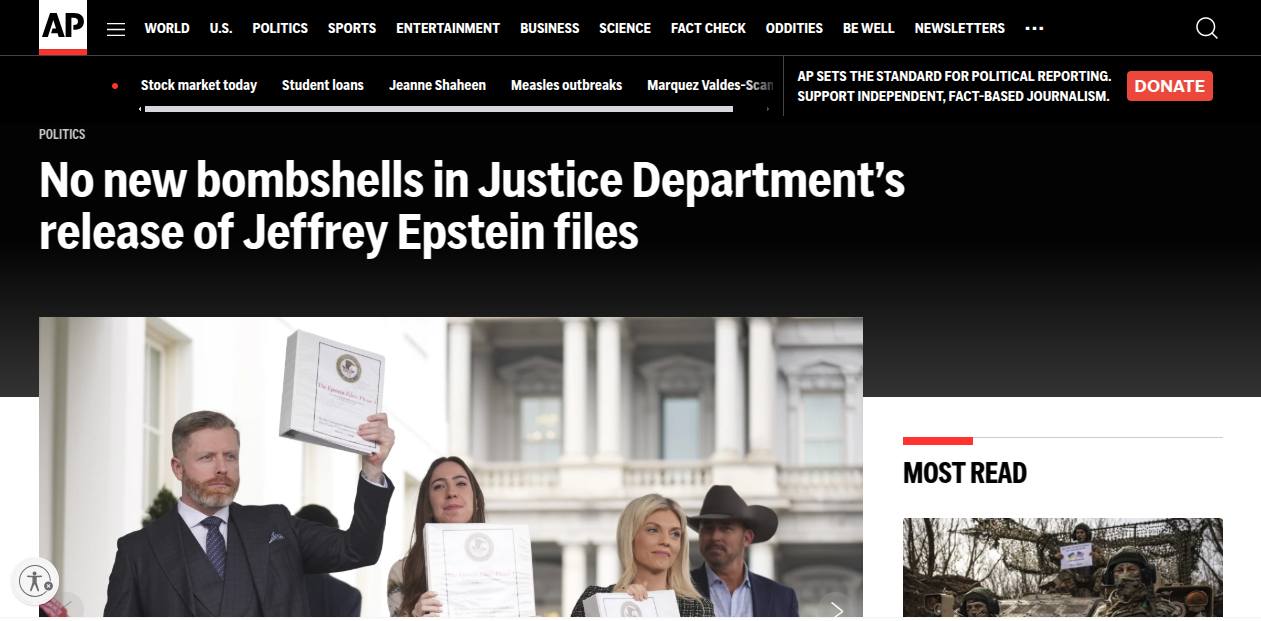Click the DONATE button

tap(1169, 86)
